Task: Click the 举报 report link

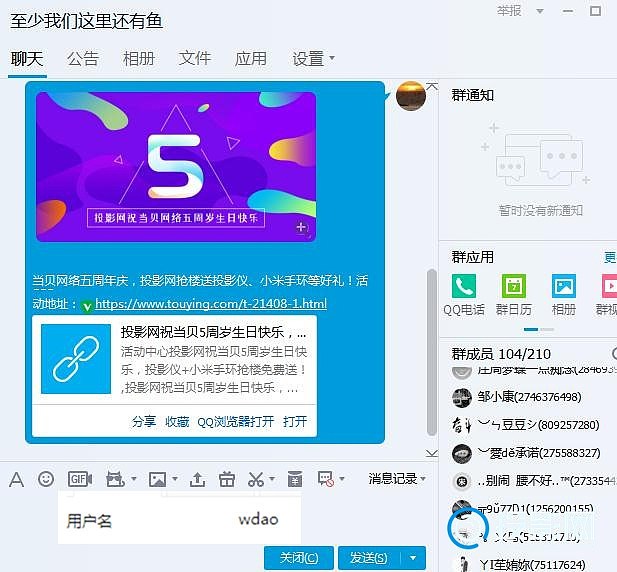Action: click(x=509, y=11)
